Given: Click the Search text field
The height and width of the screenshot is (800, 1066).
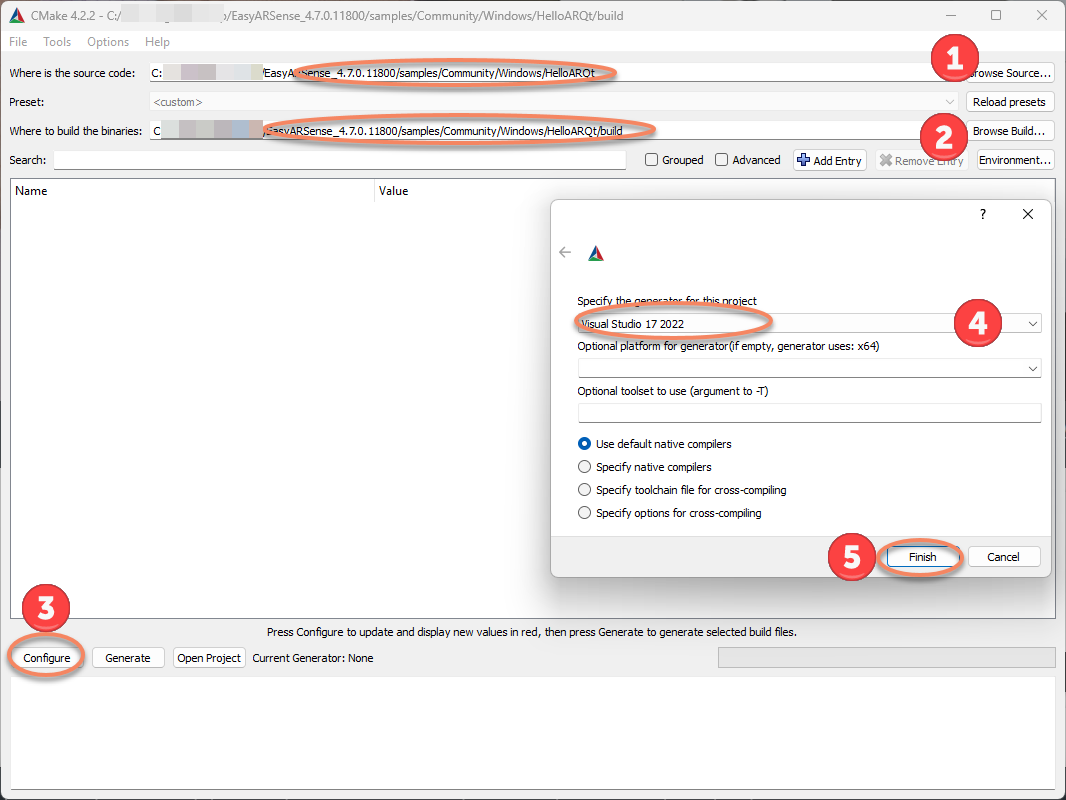Looking at the screenshot, I should 339,160.
